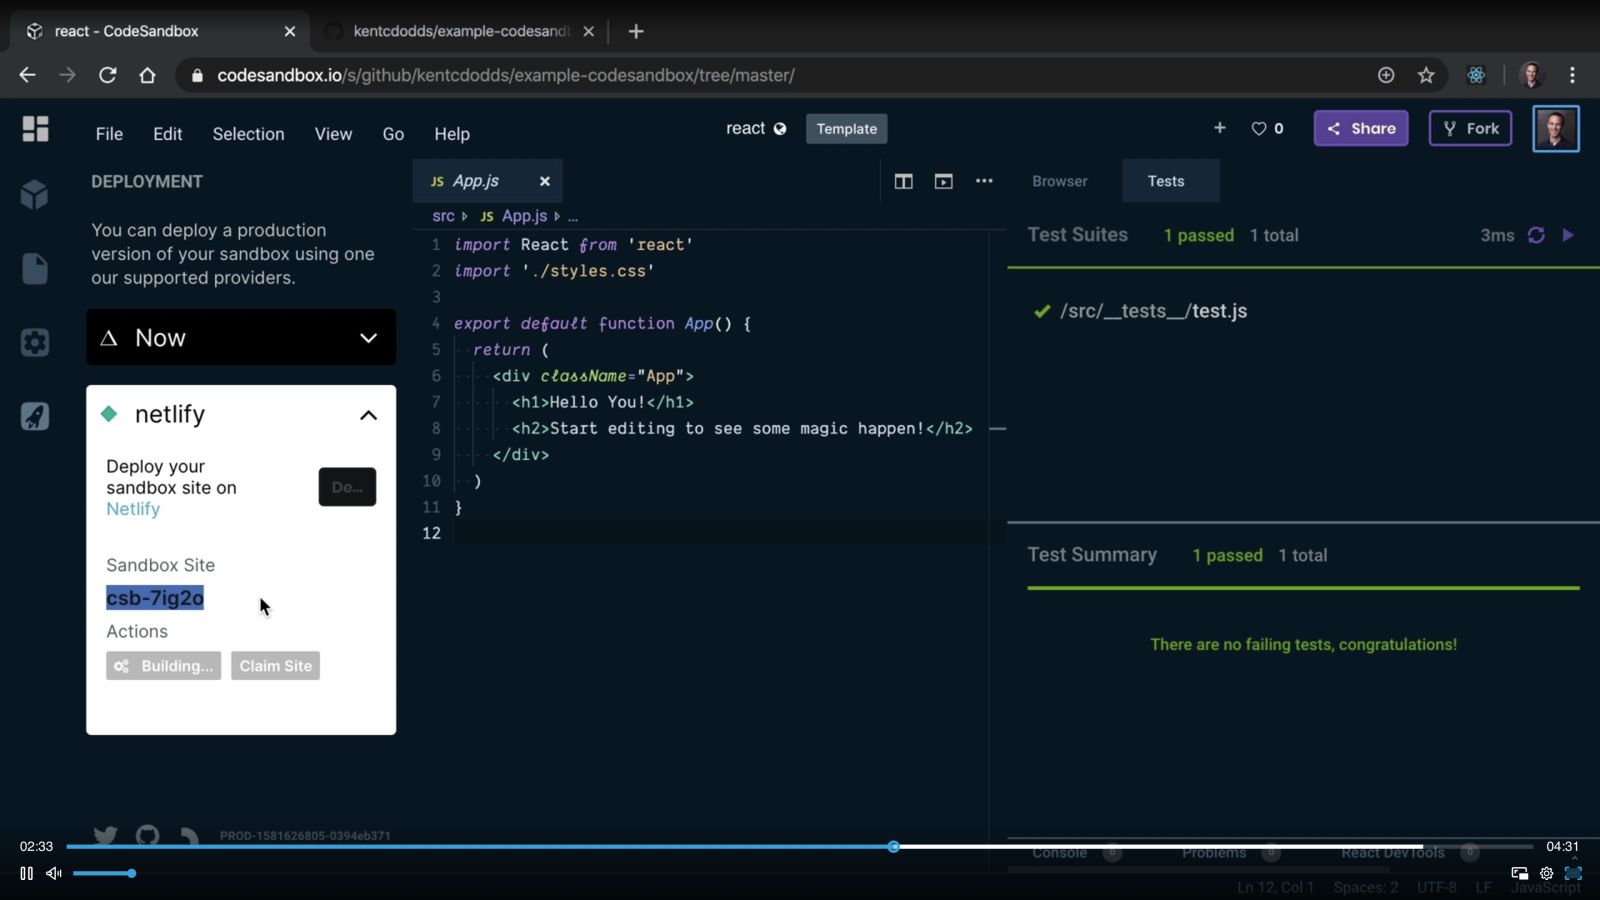This screenshot has height=900, width=1600.
Task: Go to the browser home page
Action: click(147, 75)
